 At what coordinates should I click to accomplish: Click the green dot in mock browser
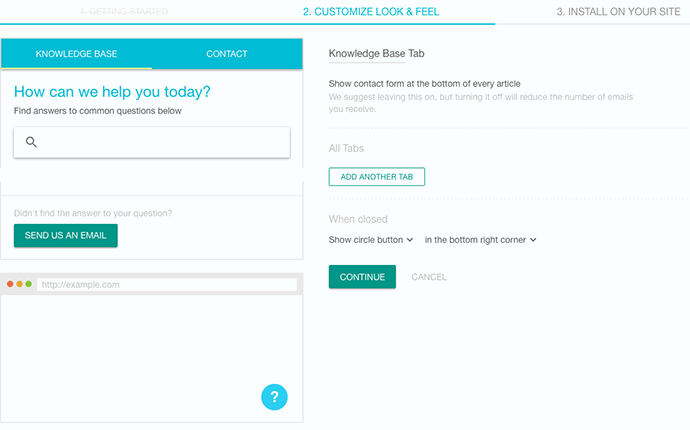coord(28,285)
